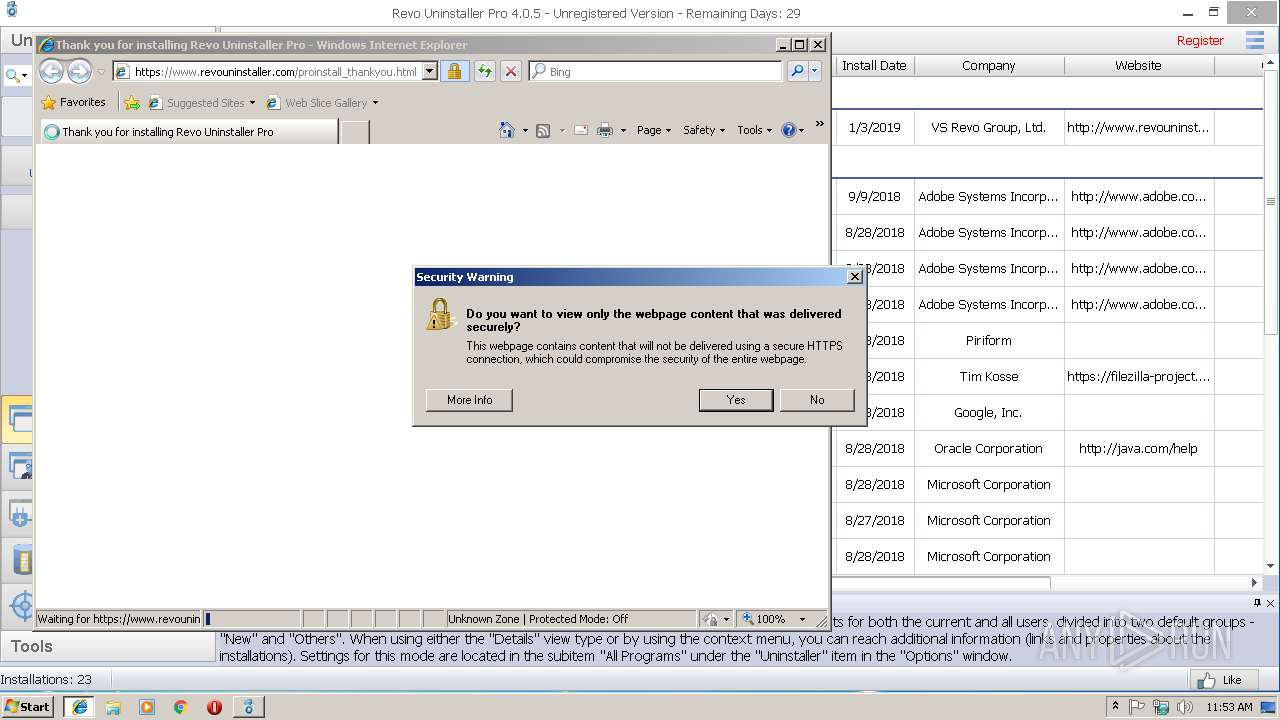This screenshot has width=1280, height=720.
Task: Open the Revo Uninstaller hamburger menu
Action: 1255,40
